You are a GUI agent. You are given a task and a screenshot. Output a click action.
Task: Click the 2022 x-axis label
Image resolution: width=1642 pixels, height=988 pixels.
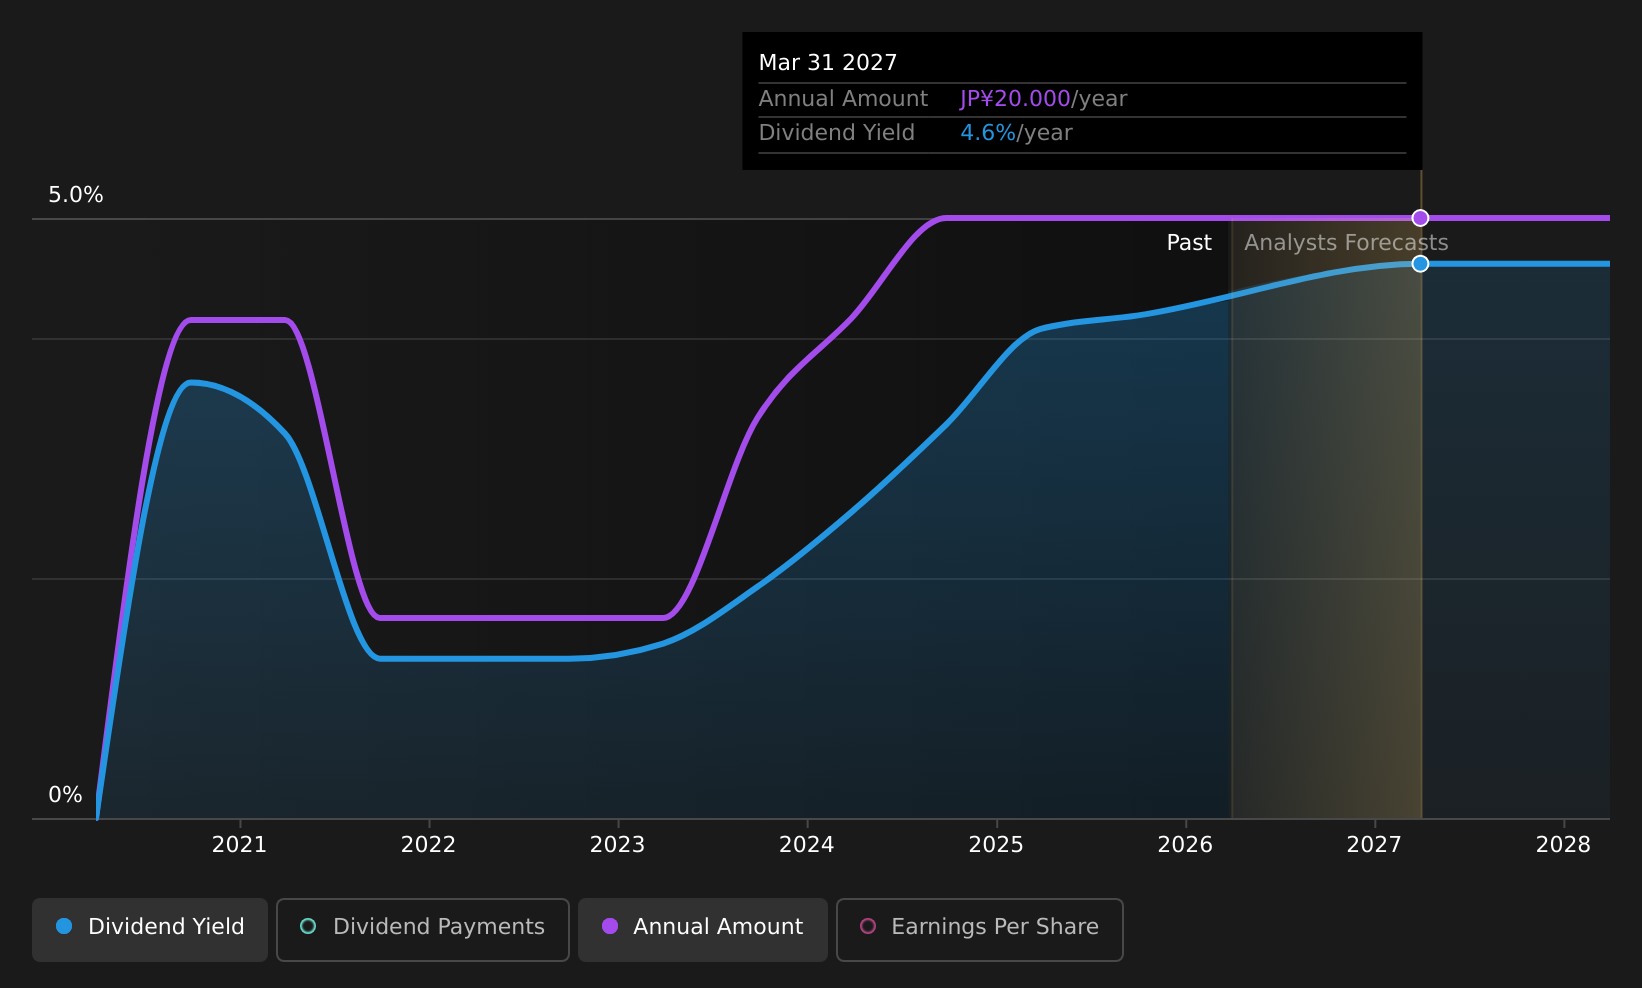coord(428,845)
